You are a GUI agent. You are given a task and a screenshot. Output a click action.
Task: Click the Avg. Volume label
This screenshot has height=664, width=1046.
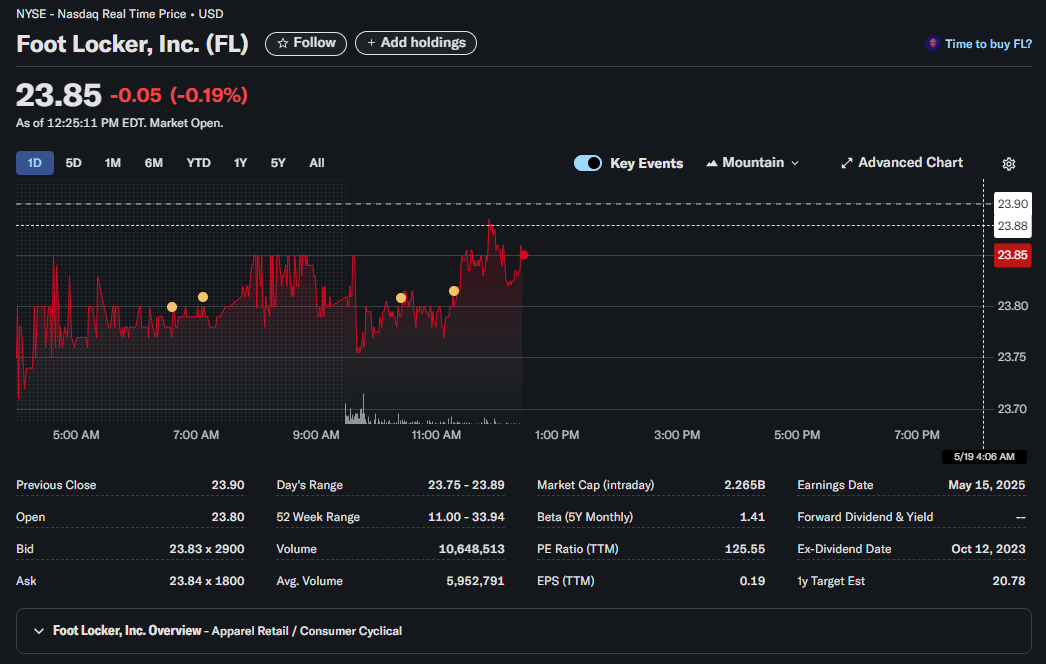tap(310, 581)
